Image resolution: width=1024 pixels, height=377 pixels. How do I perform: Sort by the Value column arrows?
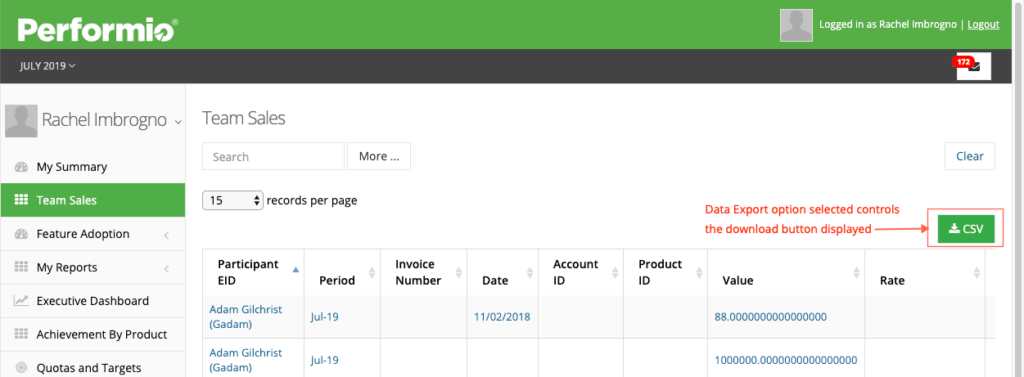pos(856,272)
